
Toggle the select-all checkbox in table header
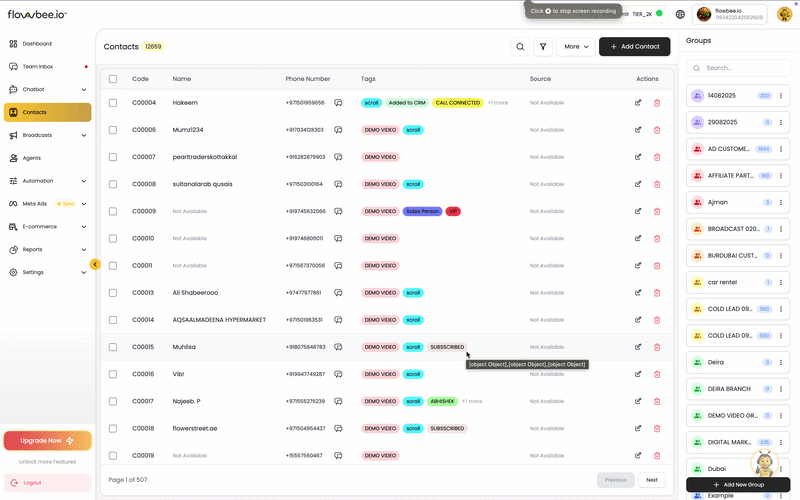[113, 78]
